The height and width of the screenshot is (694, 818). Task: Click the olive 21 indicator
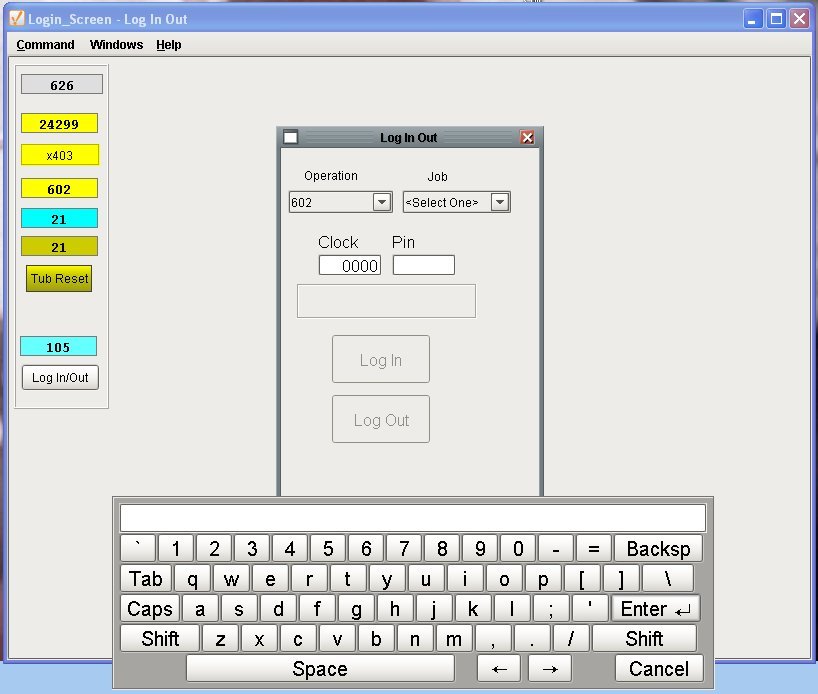coord(59,246)
